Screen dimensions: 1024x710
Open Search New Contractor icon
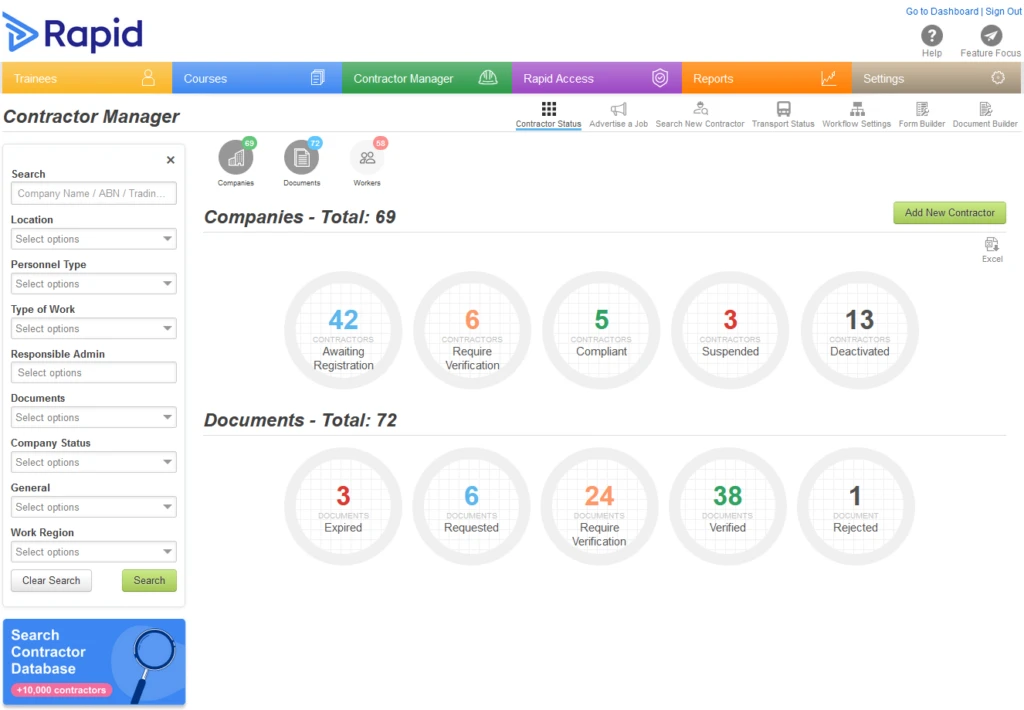coord(700,108)
